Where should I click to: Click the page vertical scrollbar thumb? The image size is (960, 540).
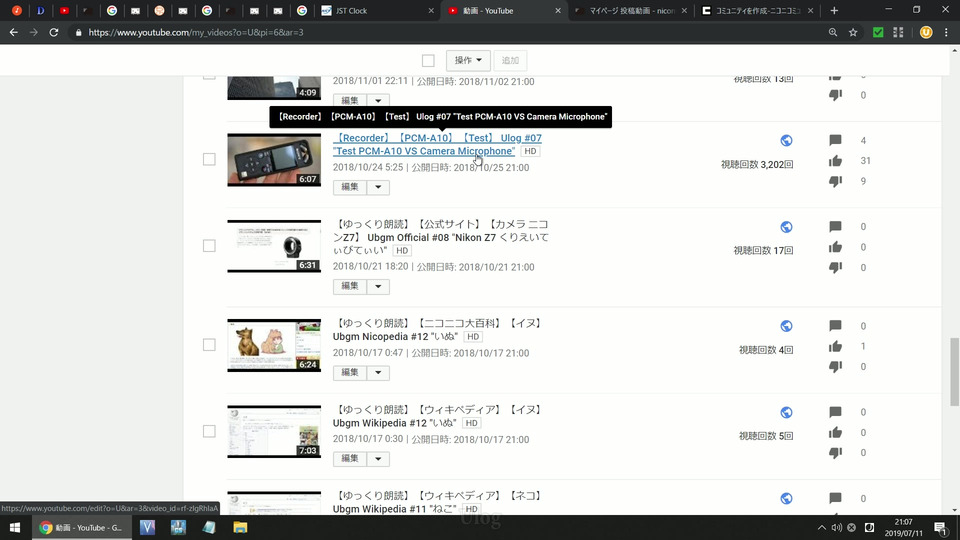coord(954,371)
